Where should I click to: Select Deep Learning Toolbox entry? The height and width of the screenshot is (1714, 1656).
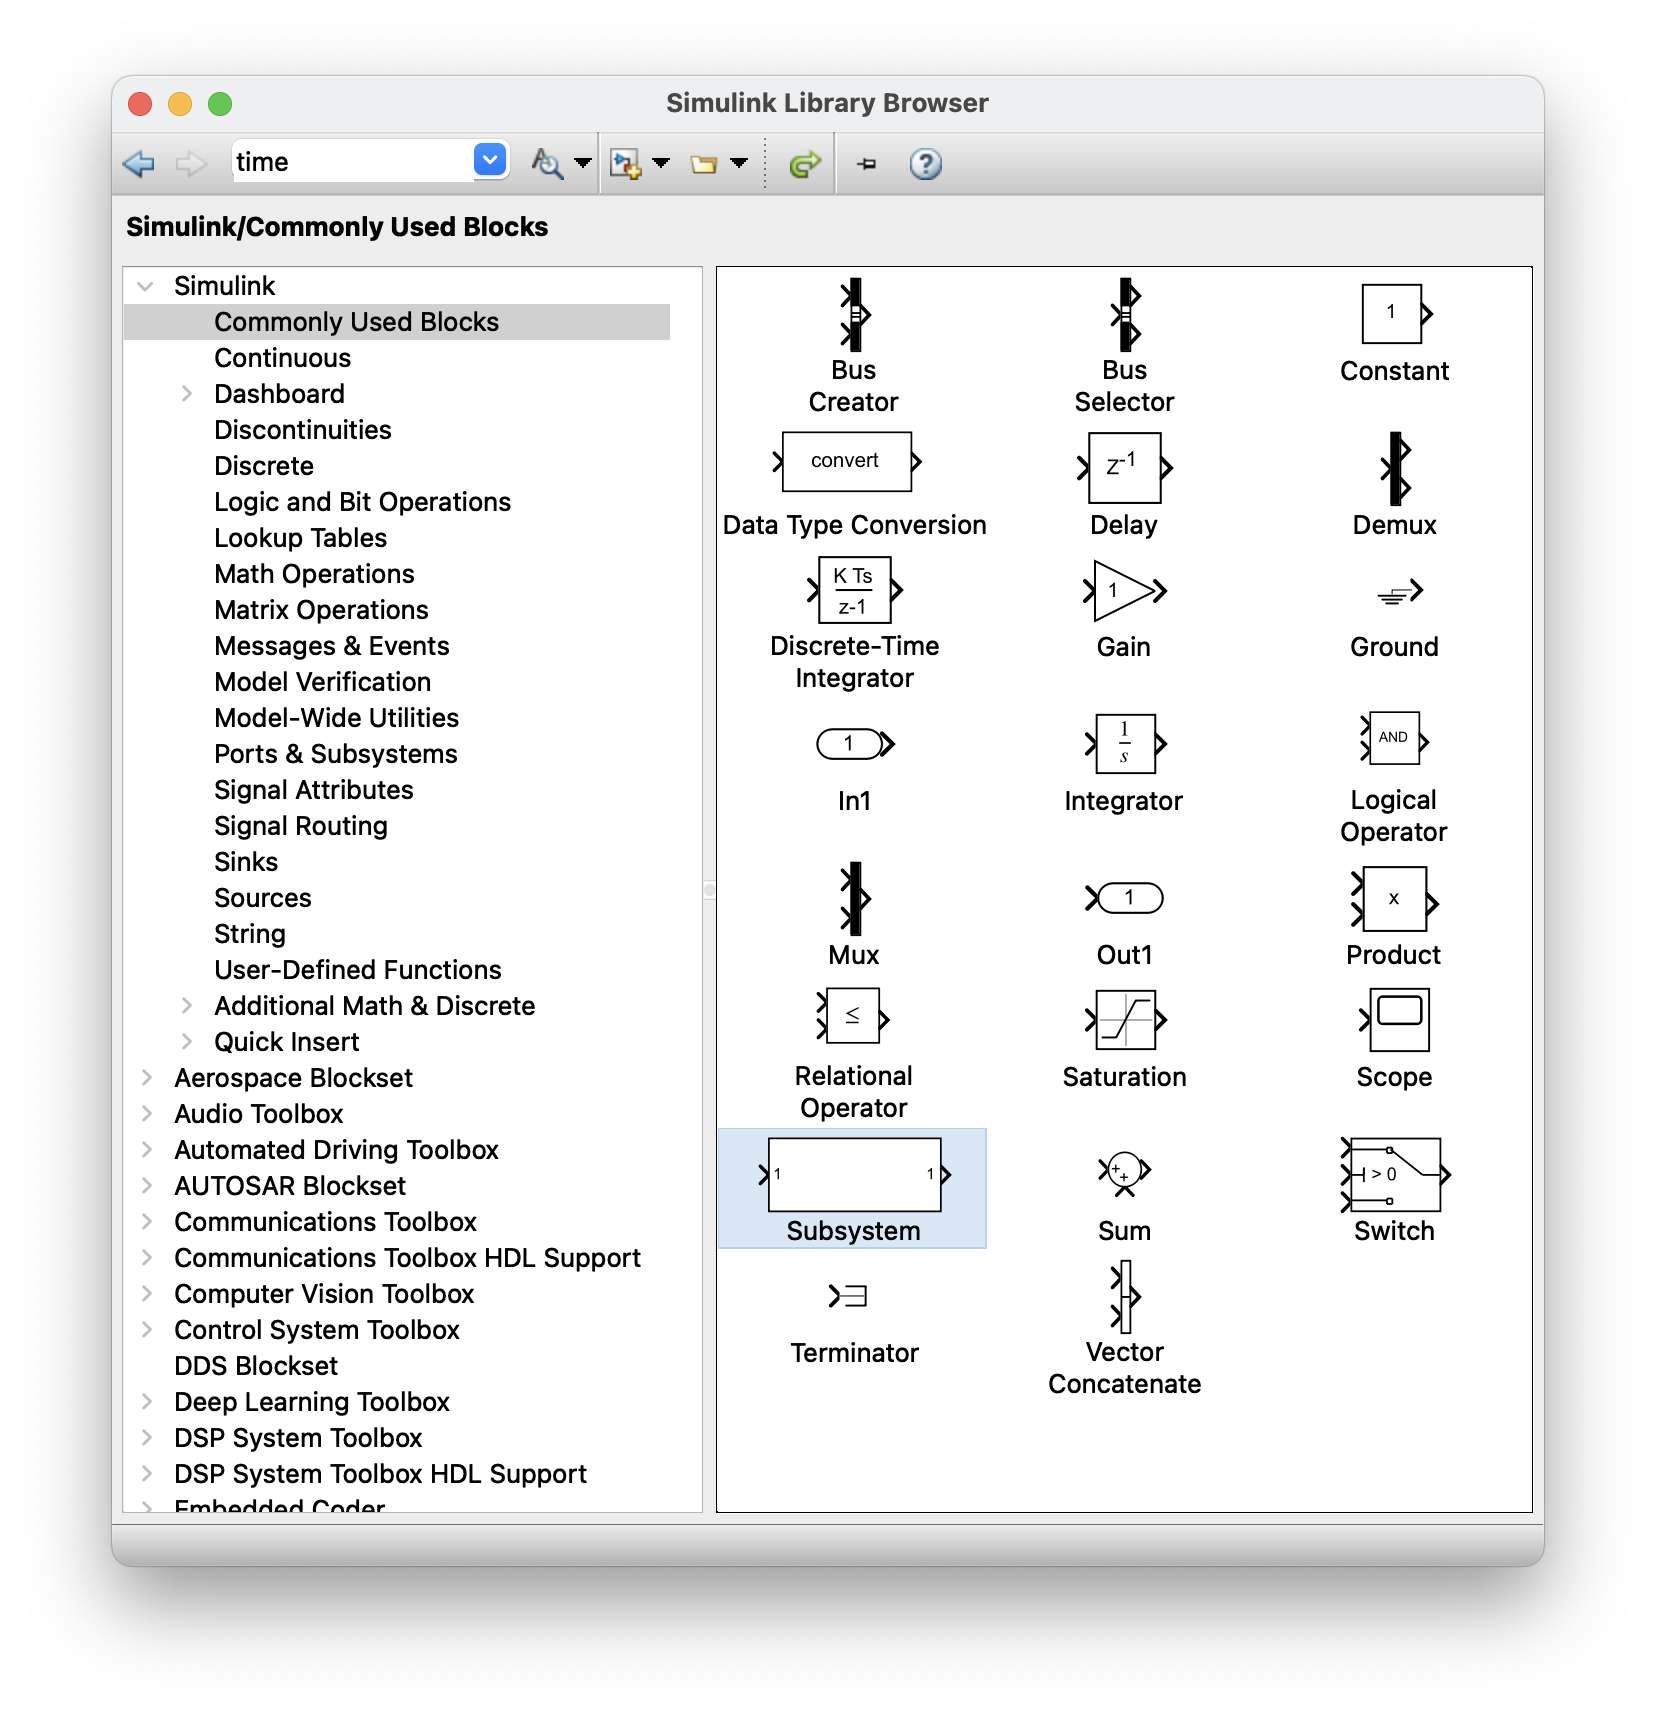coord(312,1402)
